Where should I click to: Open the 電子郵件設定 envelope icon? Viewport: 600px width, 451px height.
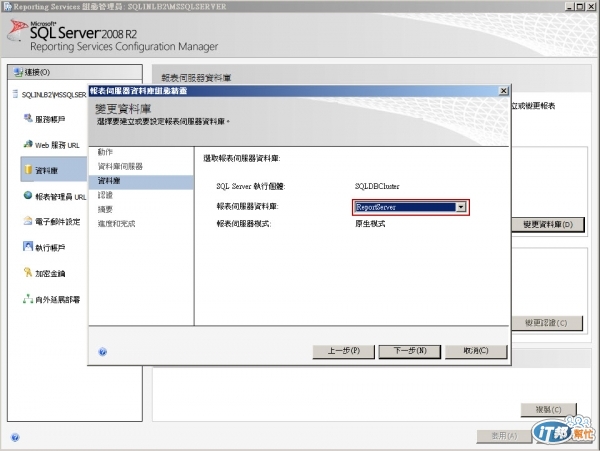(x=28, y=221)
